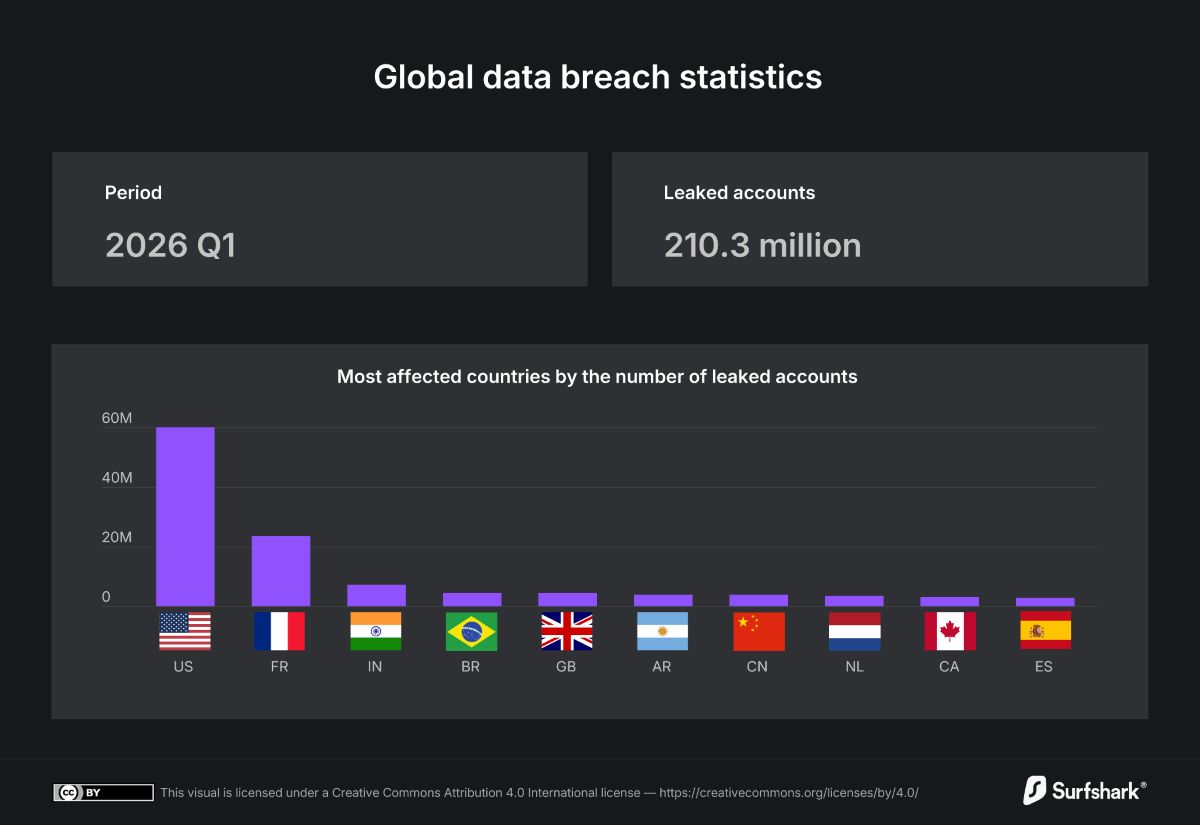The width and height of the screenshot is (1200, 825).
Task: Click the Creative Commons BY badge
Action: coord(103,792)
